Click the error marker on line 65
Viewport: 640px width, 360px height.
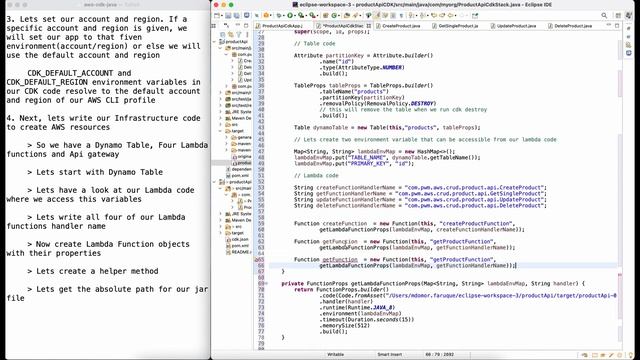(257, 260)
